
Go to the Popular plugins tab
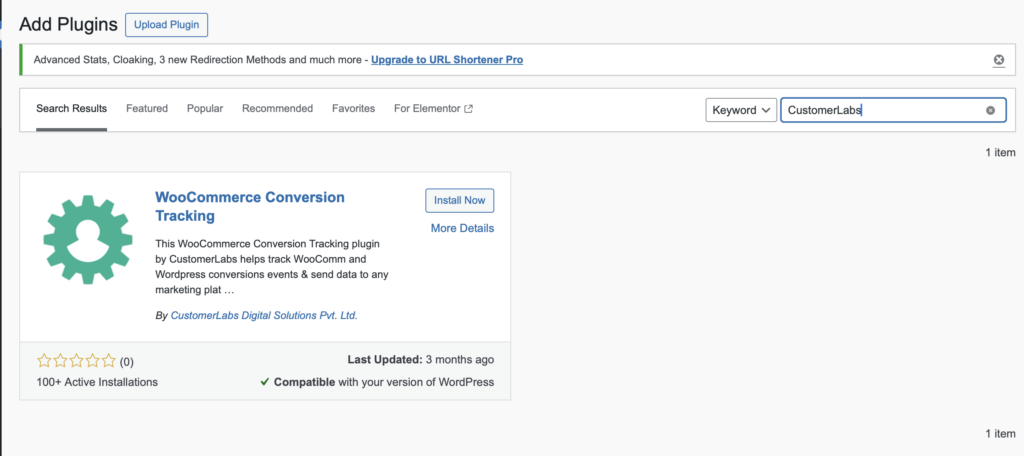tap(205, 109)
